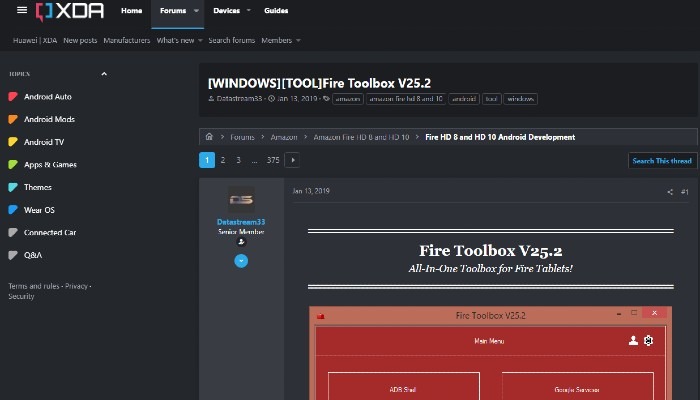Click the next page arrow button
This screenshot has height=400, width=700.
[292, 160]
